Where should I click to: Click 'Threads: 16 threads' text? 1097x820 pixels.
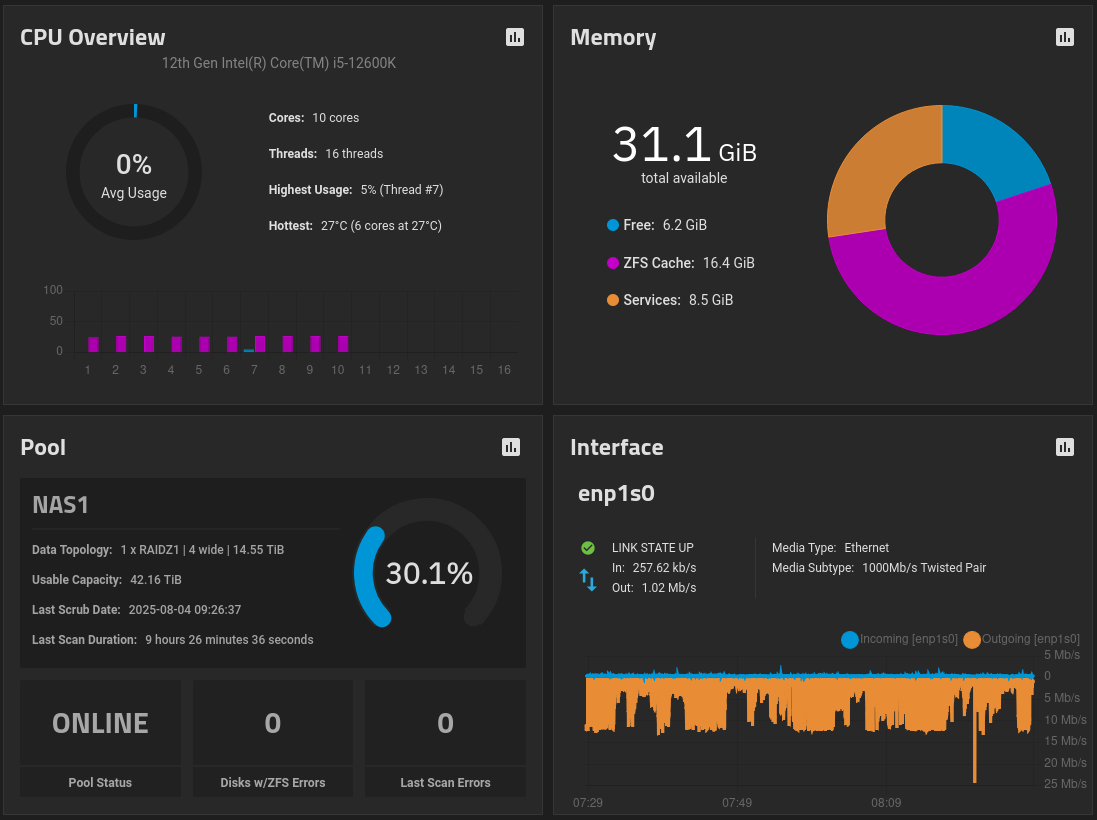coord(326,154)
